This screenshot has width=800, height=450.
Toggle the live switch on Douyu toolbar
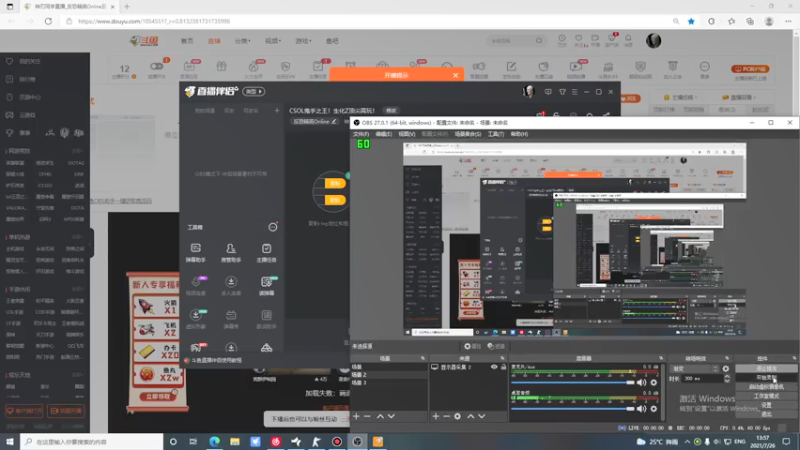click(x=157, y=67)
